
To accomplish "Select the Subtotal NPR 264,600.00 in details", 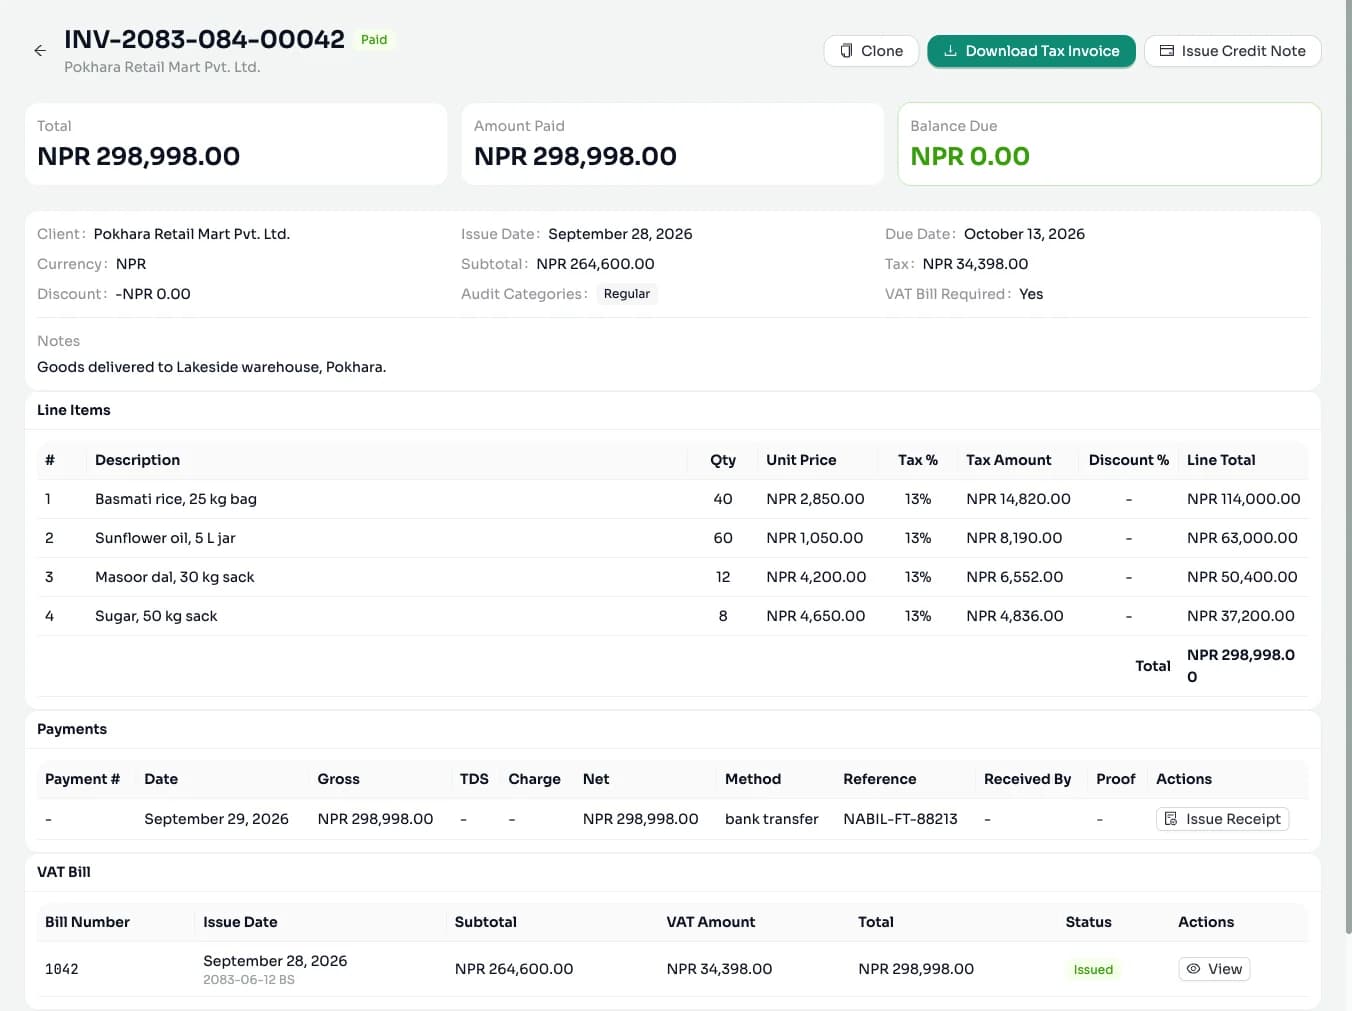I will click(x=595, y=264).
